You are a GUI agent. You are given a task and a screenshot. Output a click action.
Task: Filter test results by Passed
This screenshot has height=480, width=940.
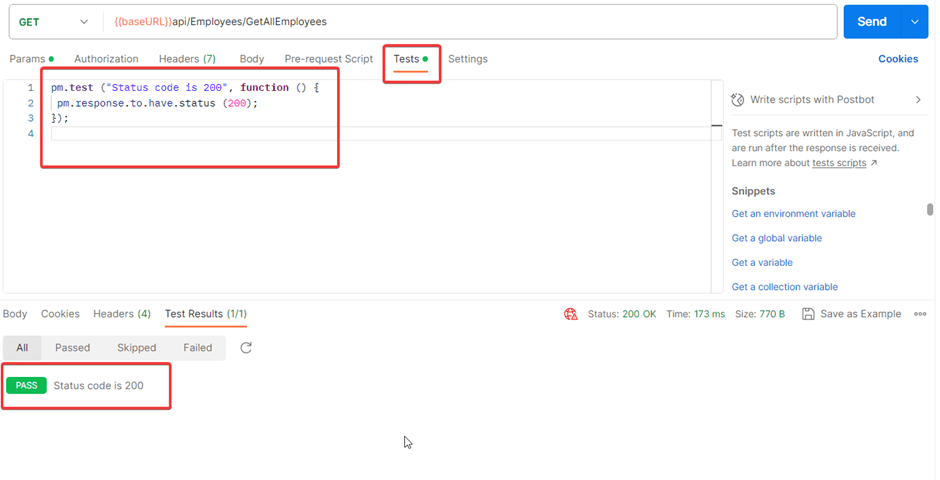(73, 348)
